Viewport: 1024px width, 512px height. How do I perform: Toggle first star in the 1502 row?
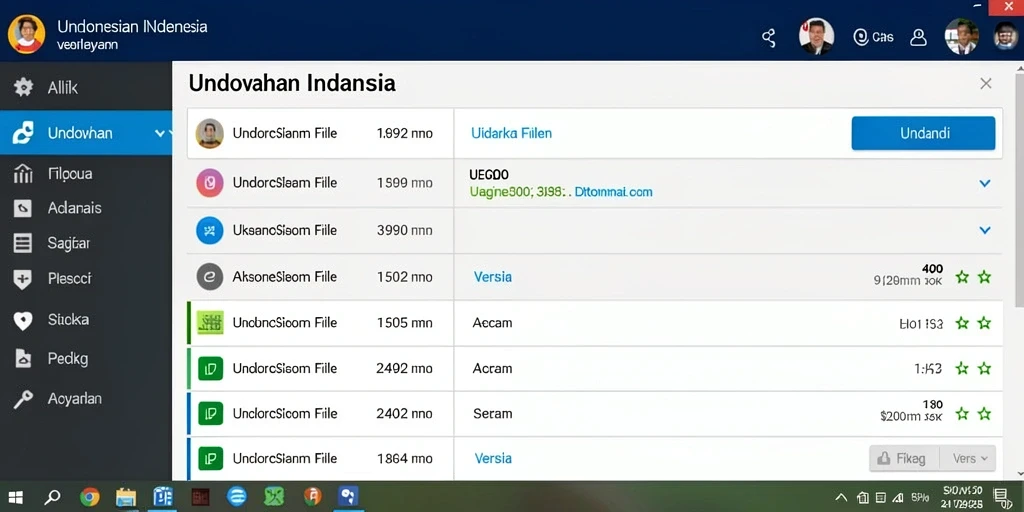coord(962,277)
